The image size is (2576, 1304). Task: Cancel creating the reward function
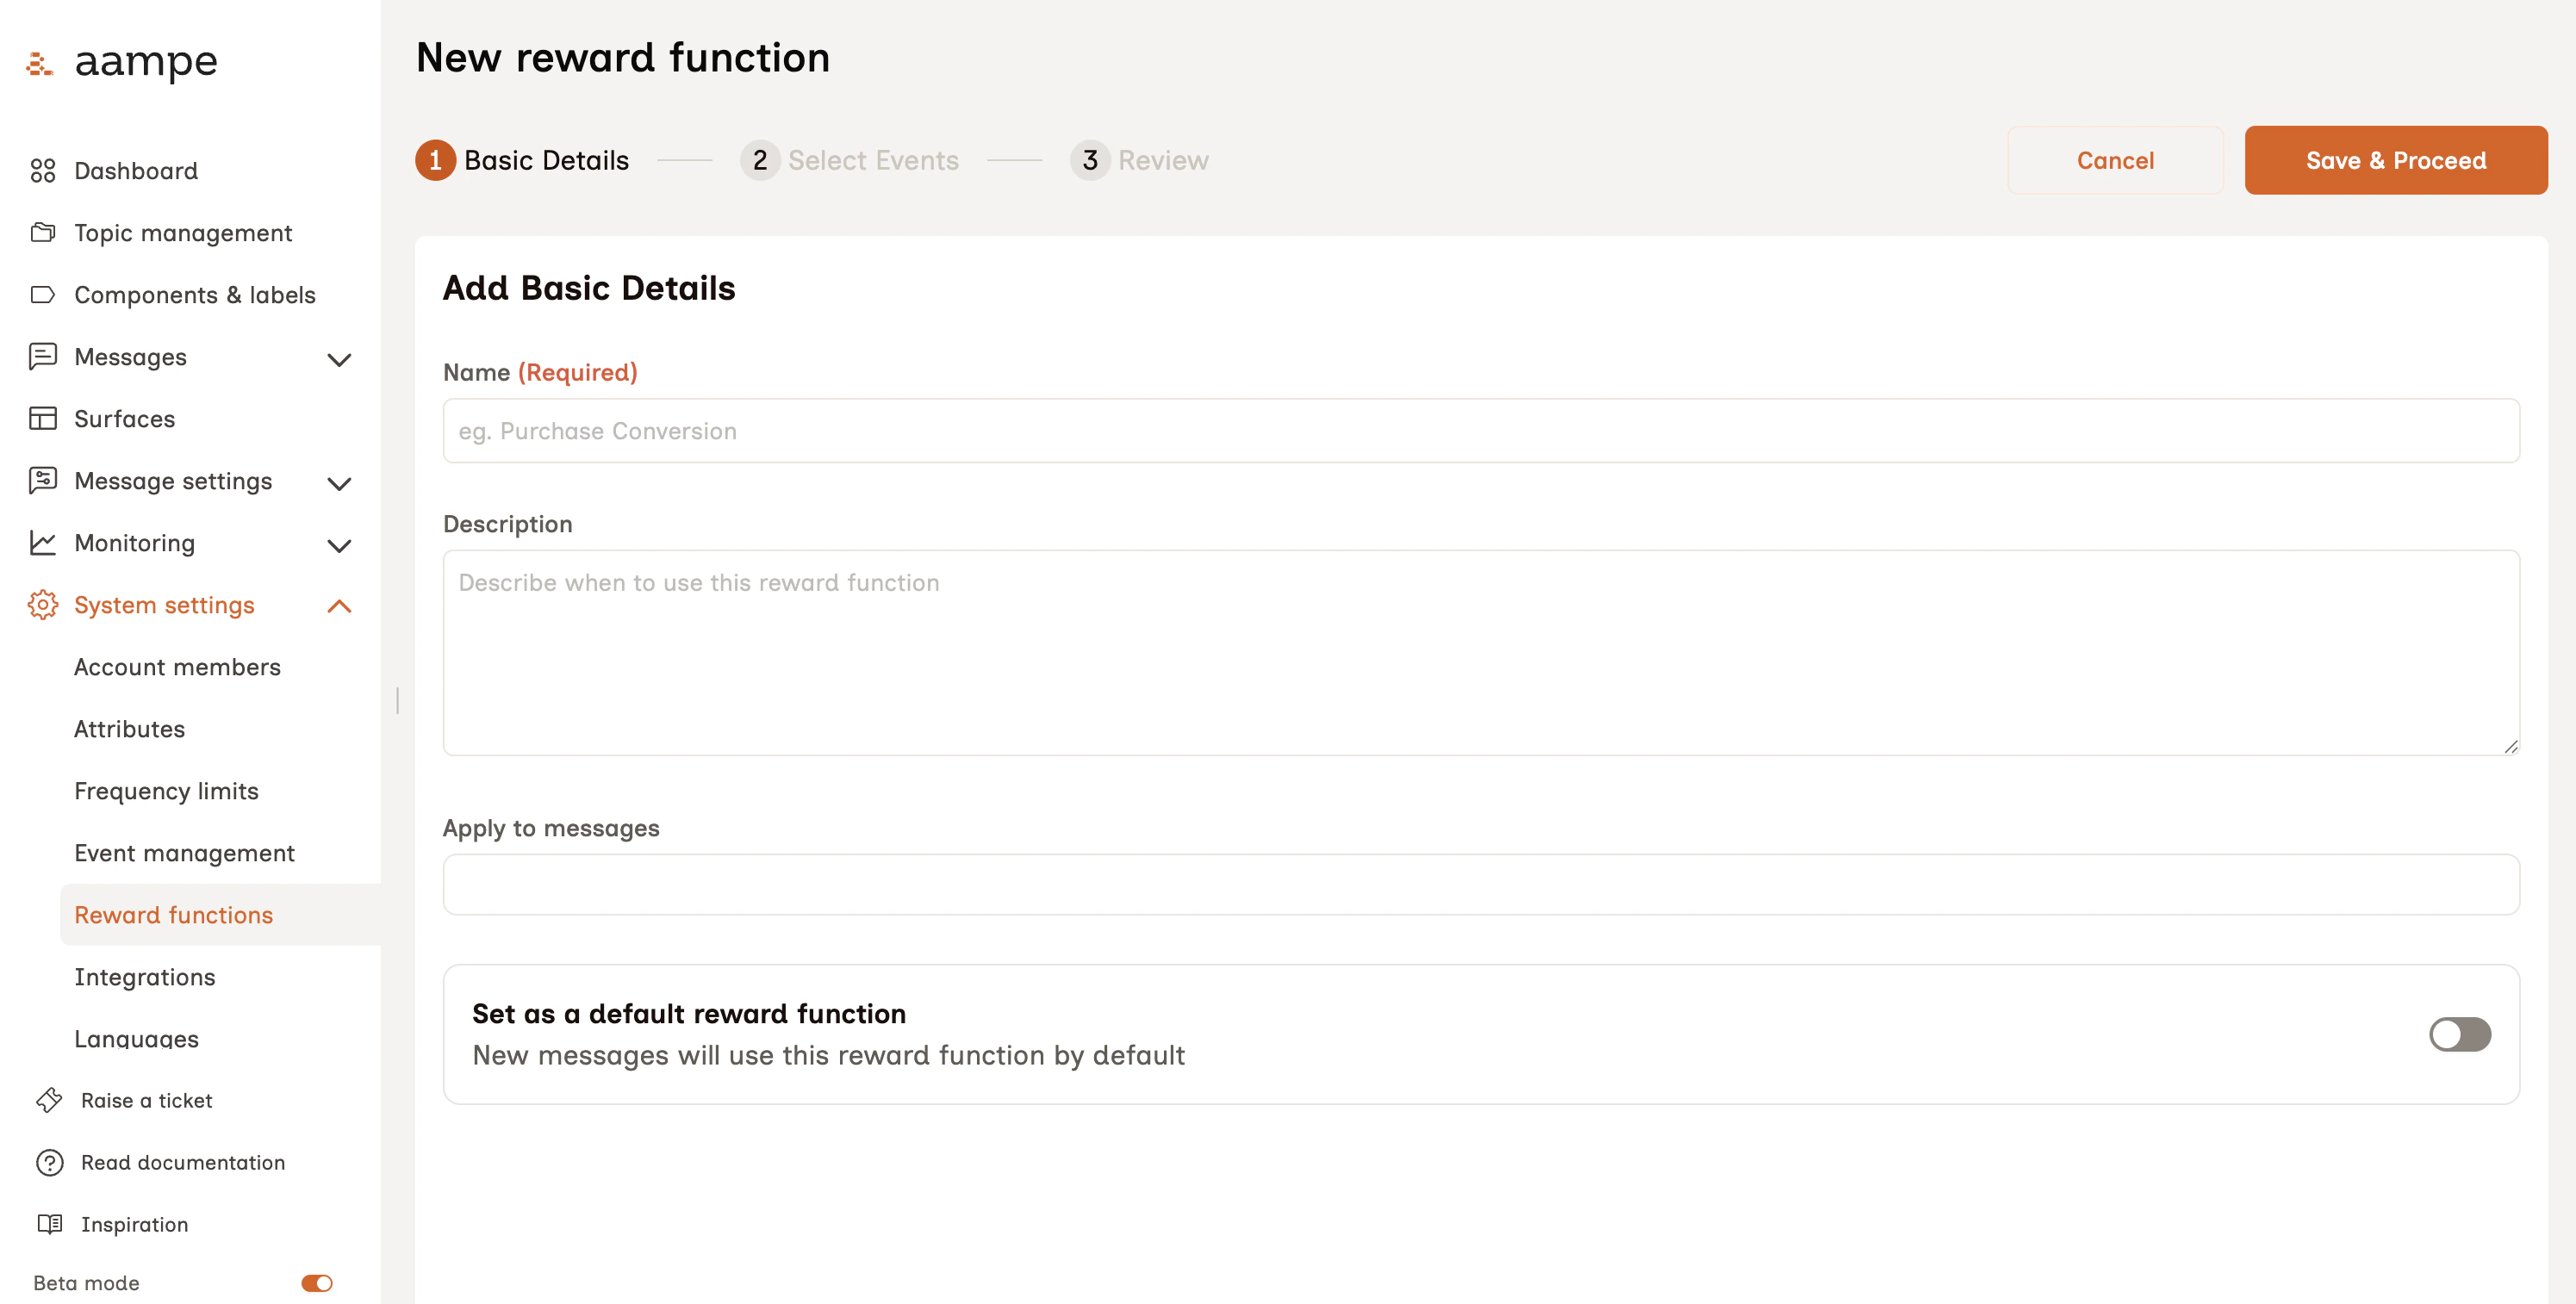point(2115,160)
